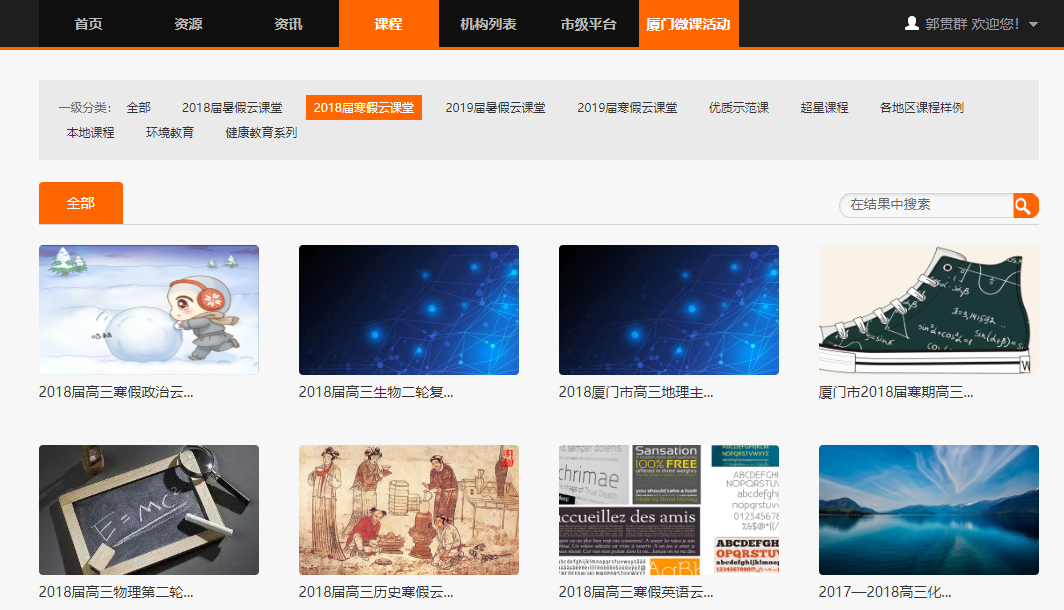Click title 2018届高三历史寒假云...

[376, 592]
